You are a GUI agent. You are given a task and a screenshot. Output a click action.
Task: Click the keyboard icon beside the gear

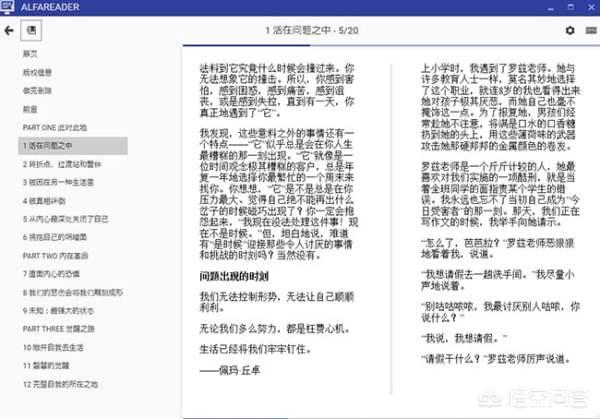(x=591, y=30)
